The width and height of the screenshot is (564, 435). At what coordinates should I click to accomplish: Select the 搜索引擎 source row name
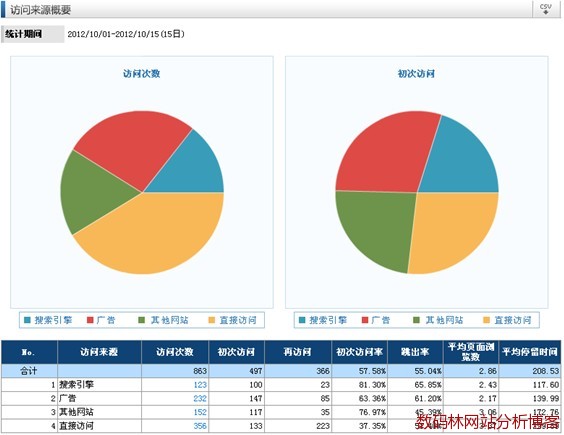(x=76, y=385)
